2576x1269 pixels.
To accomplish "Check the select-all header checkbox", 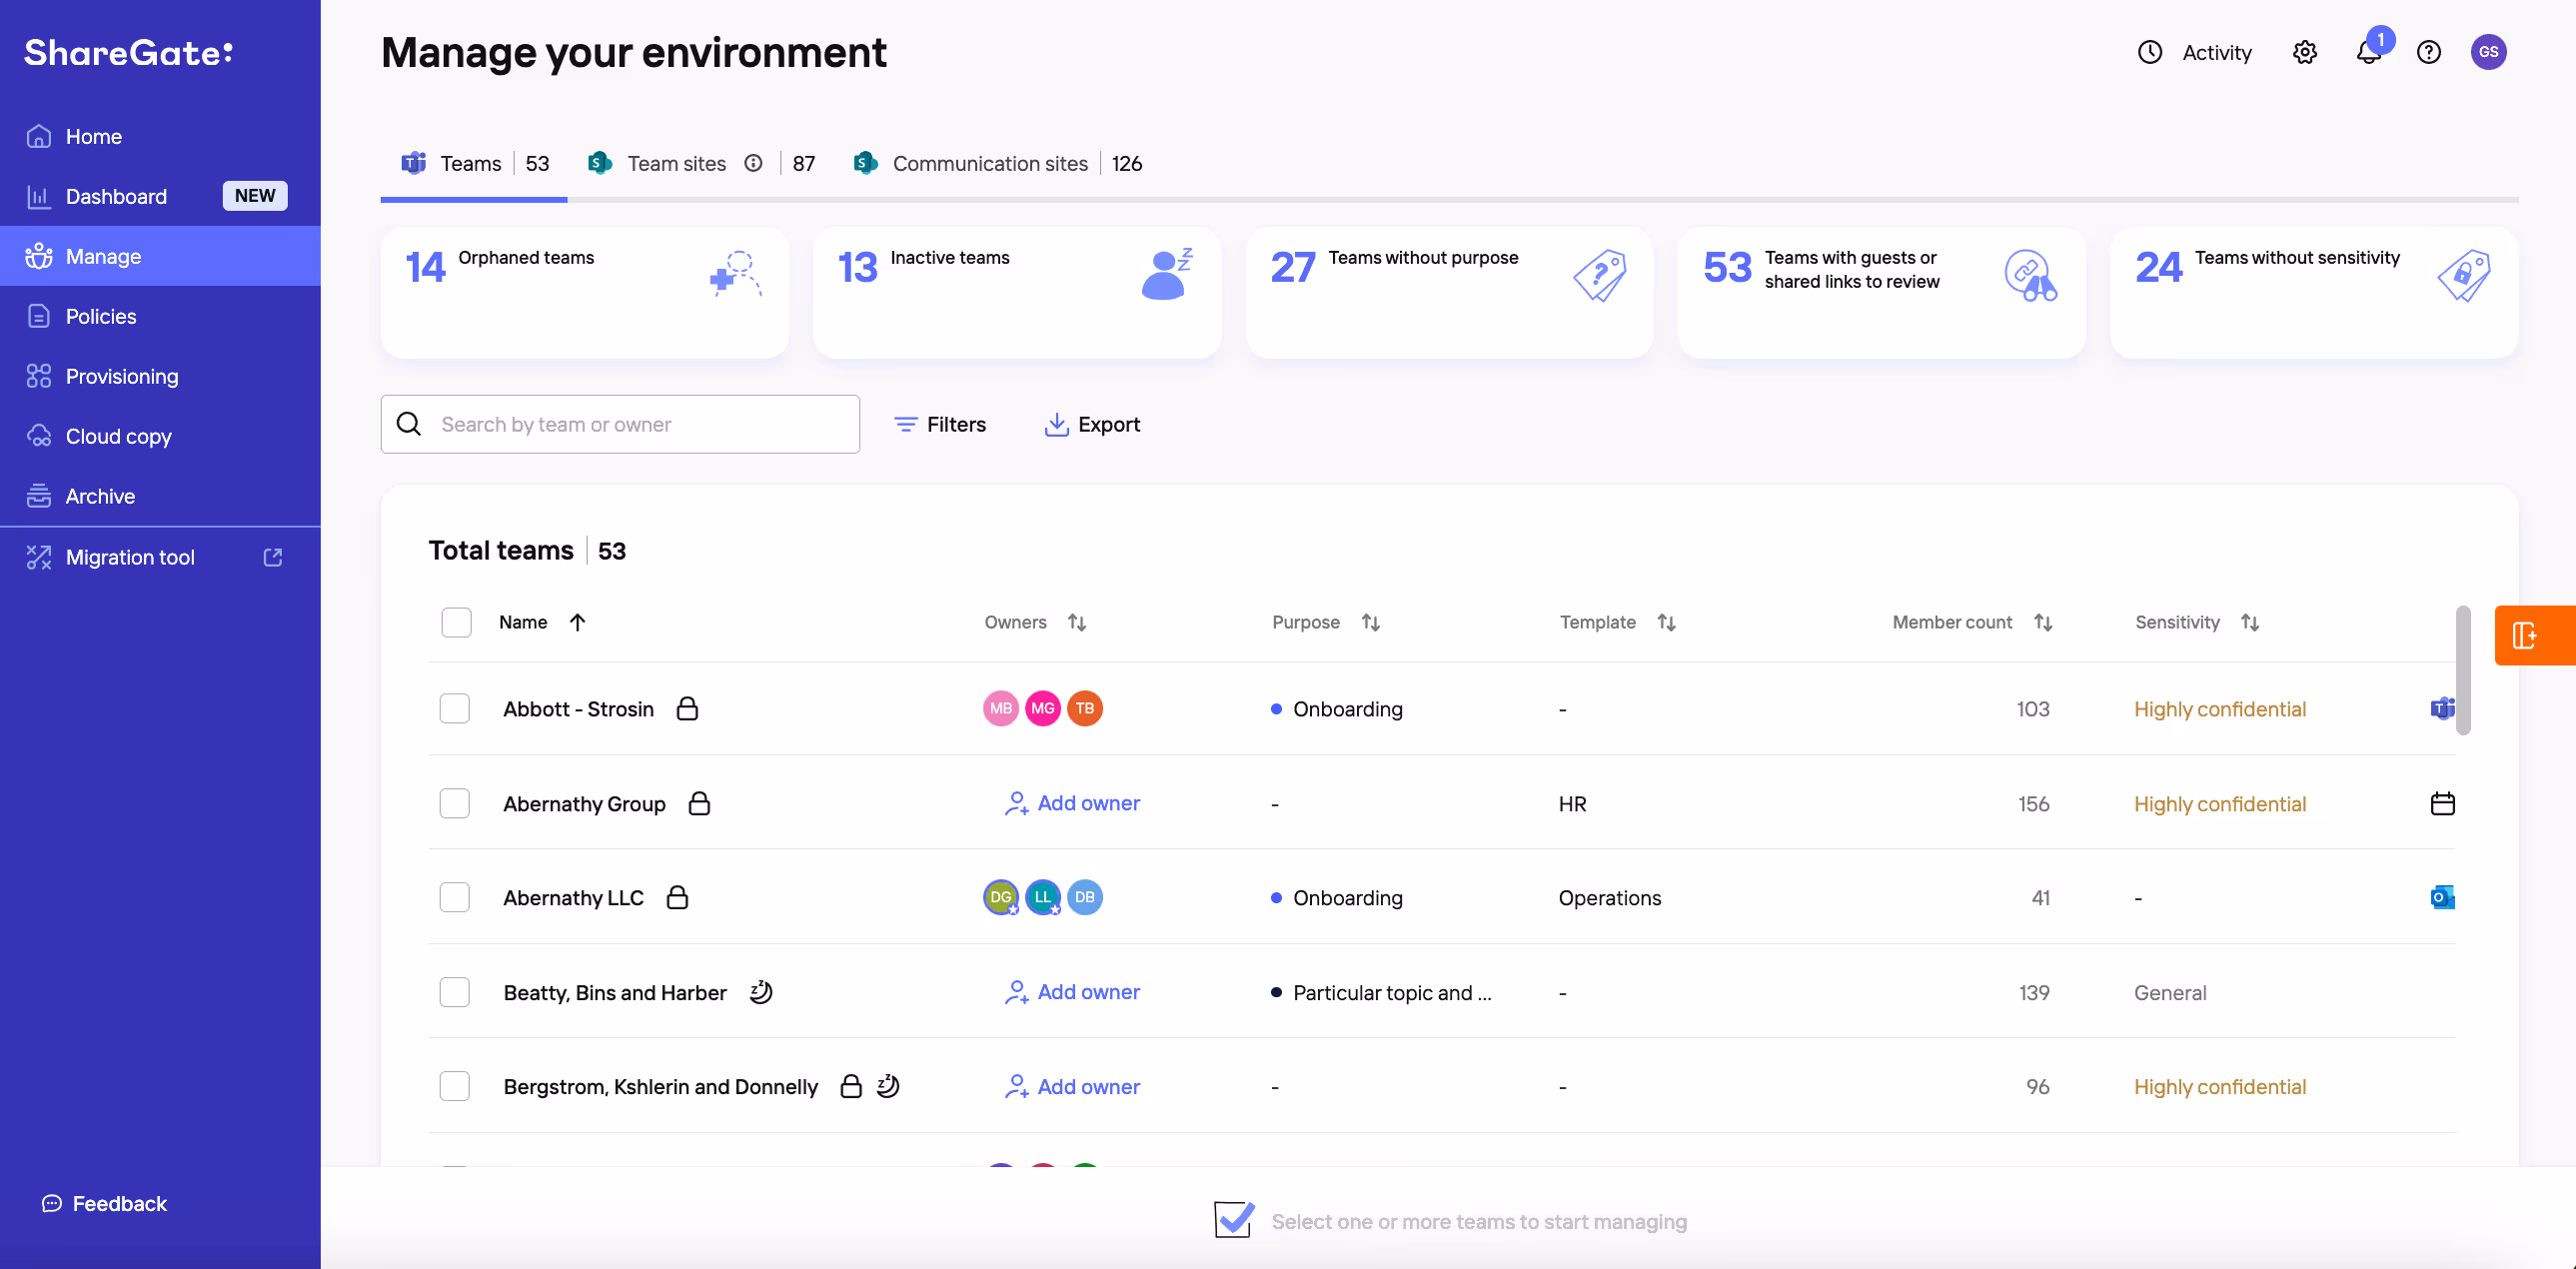I will click(x=456, y=622).
